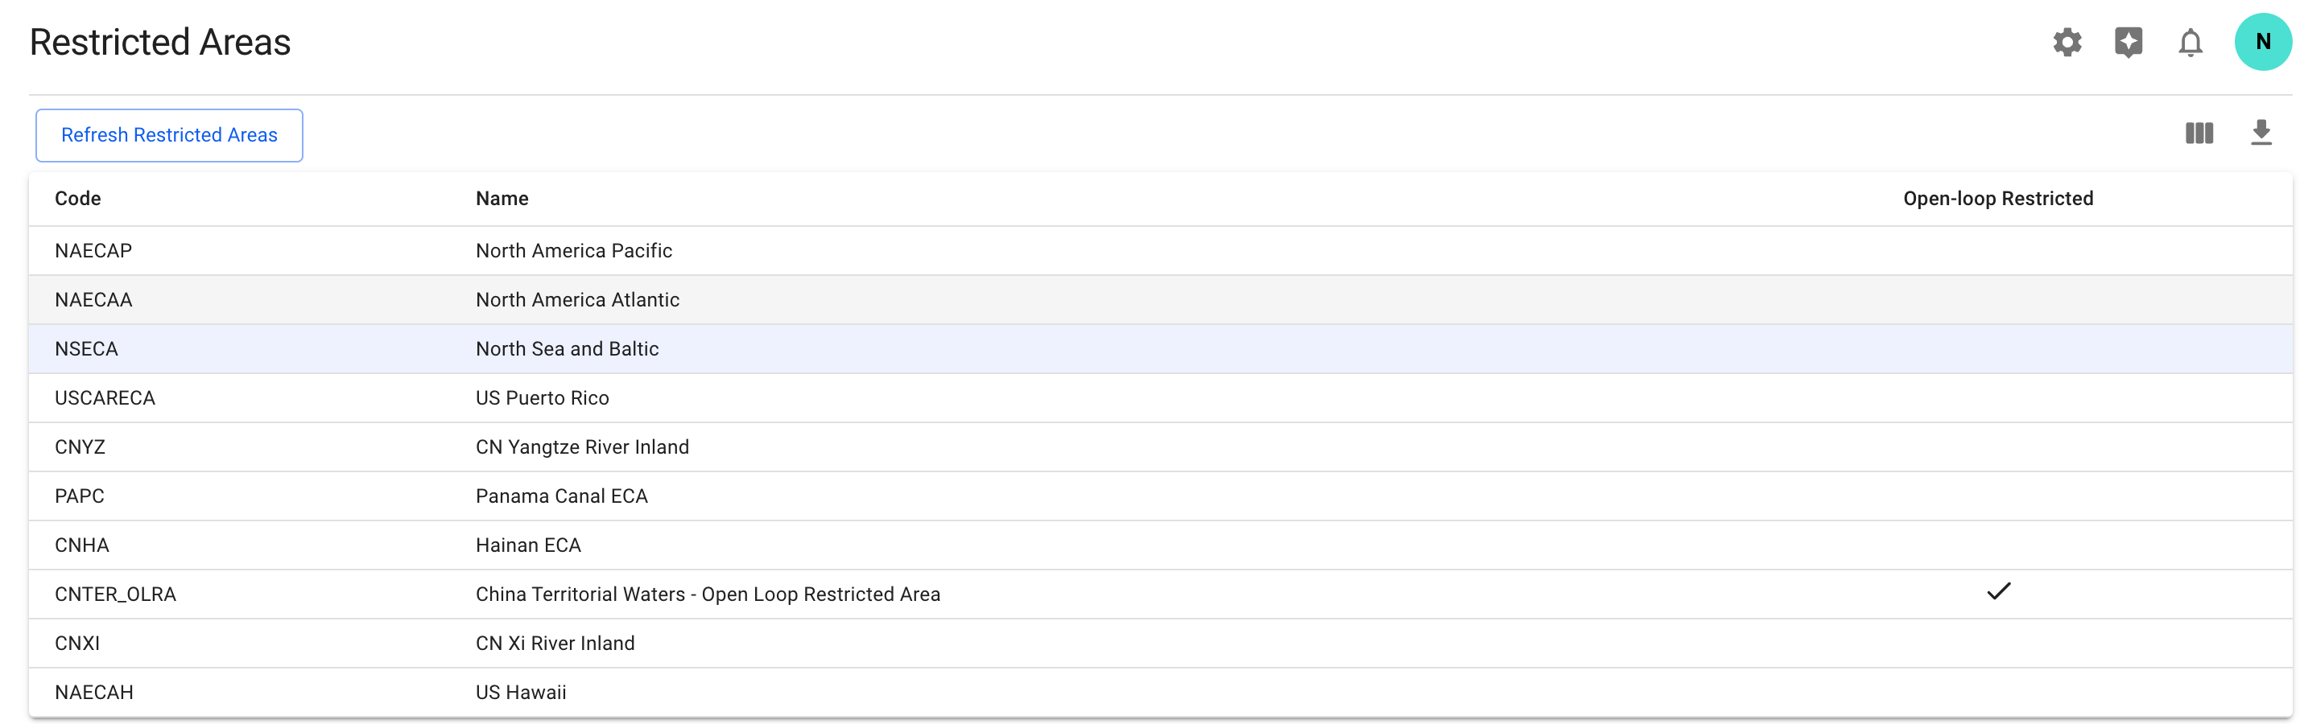2304x724 pixels.
Task: Select the US Puerto Rico row
Action: 542,398
